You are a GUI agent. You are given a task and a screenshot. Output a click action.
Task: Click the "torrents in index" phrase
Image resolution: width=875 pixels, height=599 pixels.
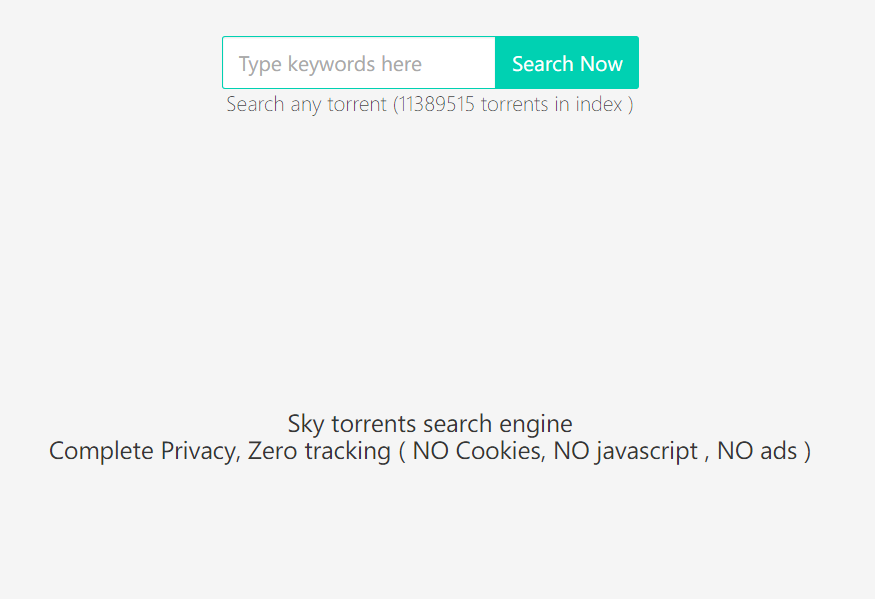tap(552, 104)
